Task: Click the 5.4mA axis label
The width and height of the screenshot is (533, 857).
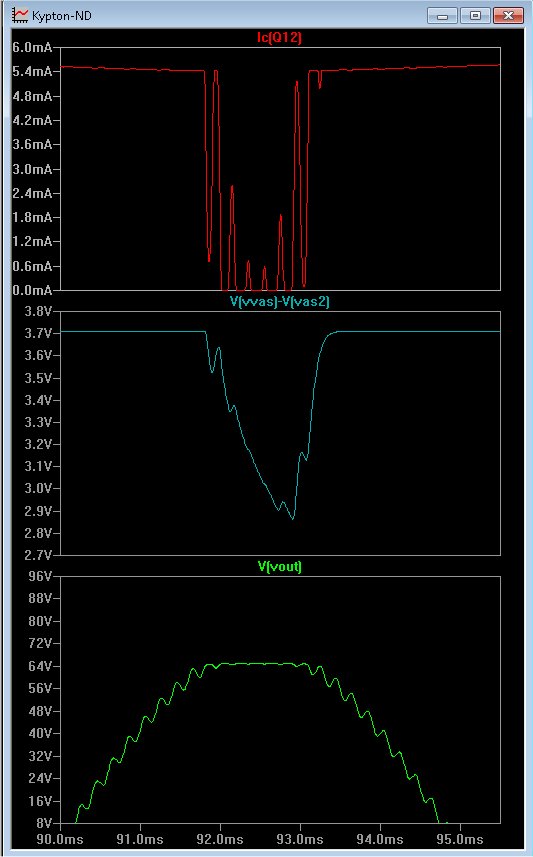Action: [32, 72]
